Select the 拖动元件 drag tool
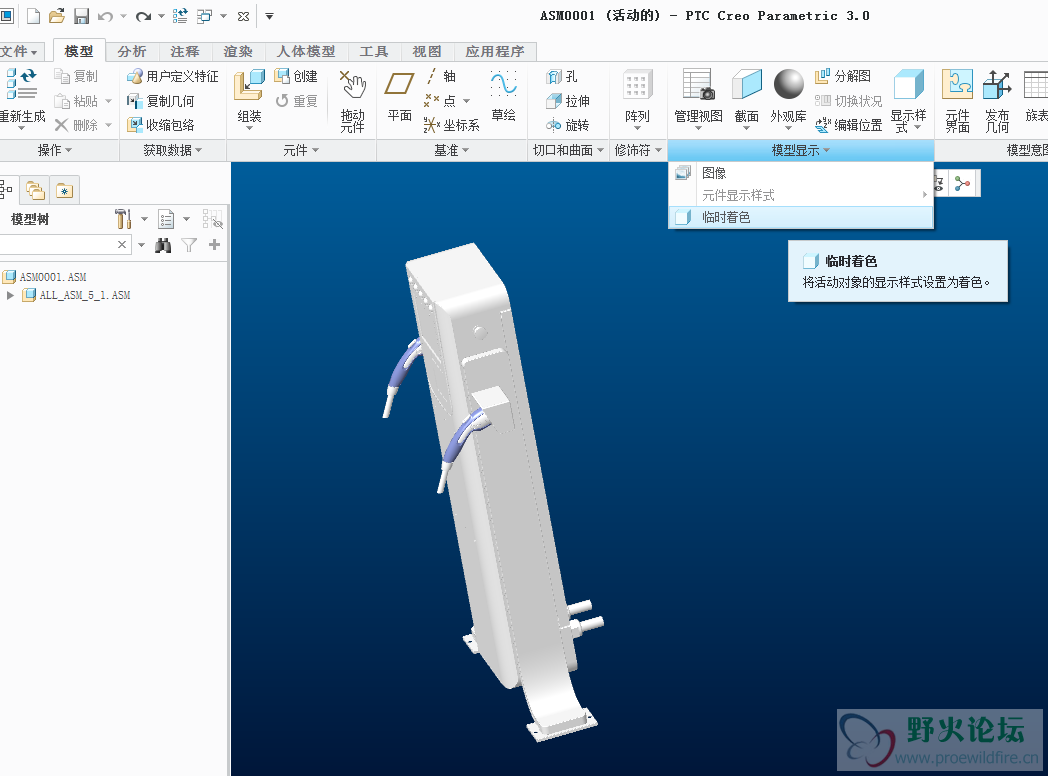 pyautogui.click(x=352, y=101)
